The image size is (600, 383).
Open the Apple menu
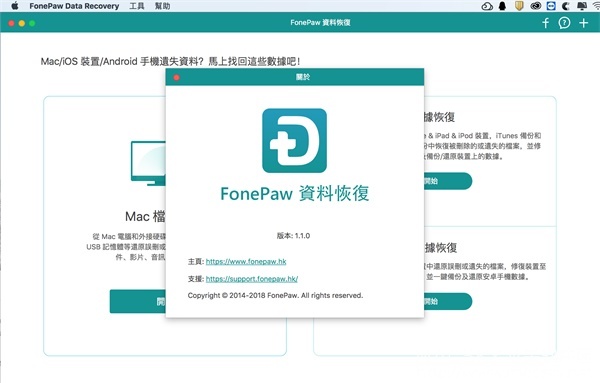coord(15,6)
